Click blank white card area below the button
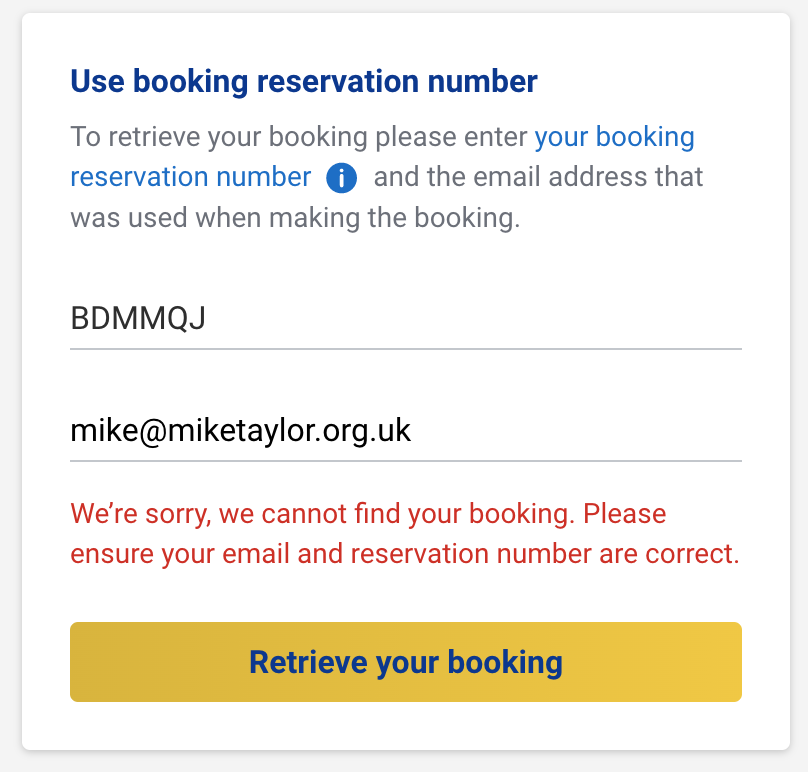This screenshot has height=772, width=808. coord(406,726)
